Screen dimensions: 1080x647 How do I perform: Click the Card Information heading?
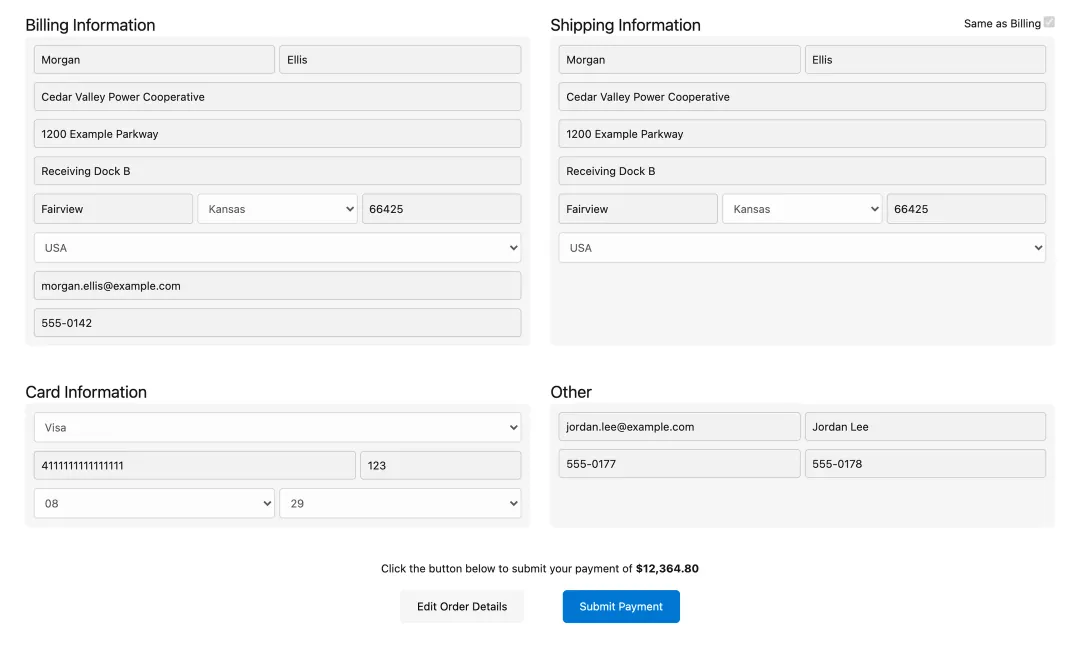coord(86,392)
